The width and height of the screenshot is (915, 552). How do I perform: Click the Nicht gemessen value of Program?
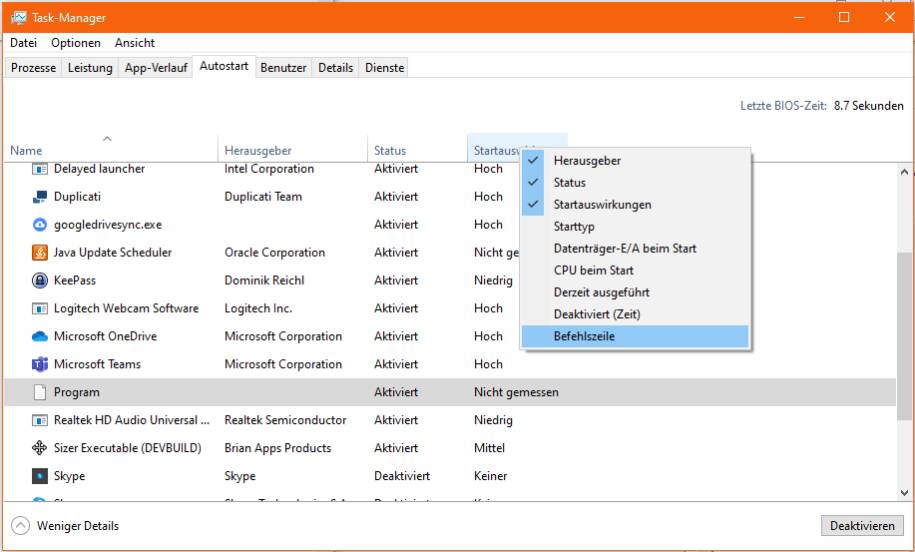(x=516, y=393)
